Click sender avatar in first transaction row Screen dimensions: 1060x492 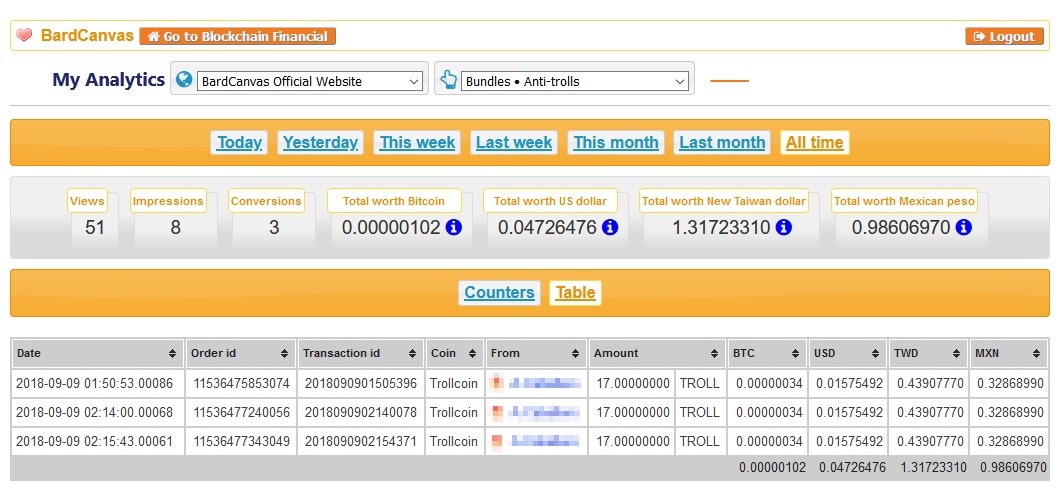[x=497, y=383]
